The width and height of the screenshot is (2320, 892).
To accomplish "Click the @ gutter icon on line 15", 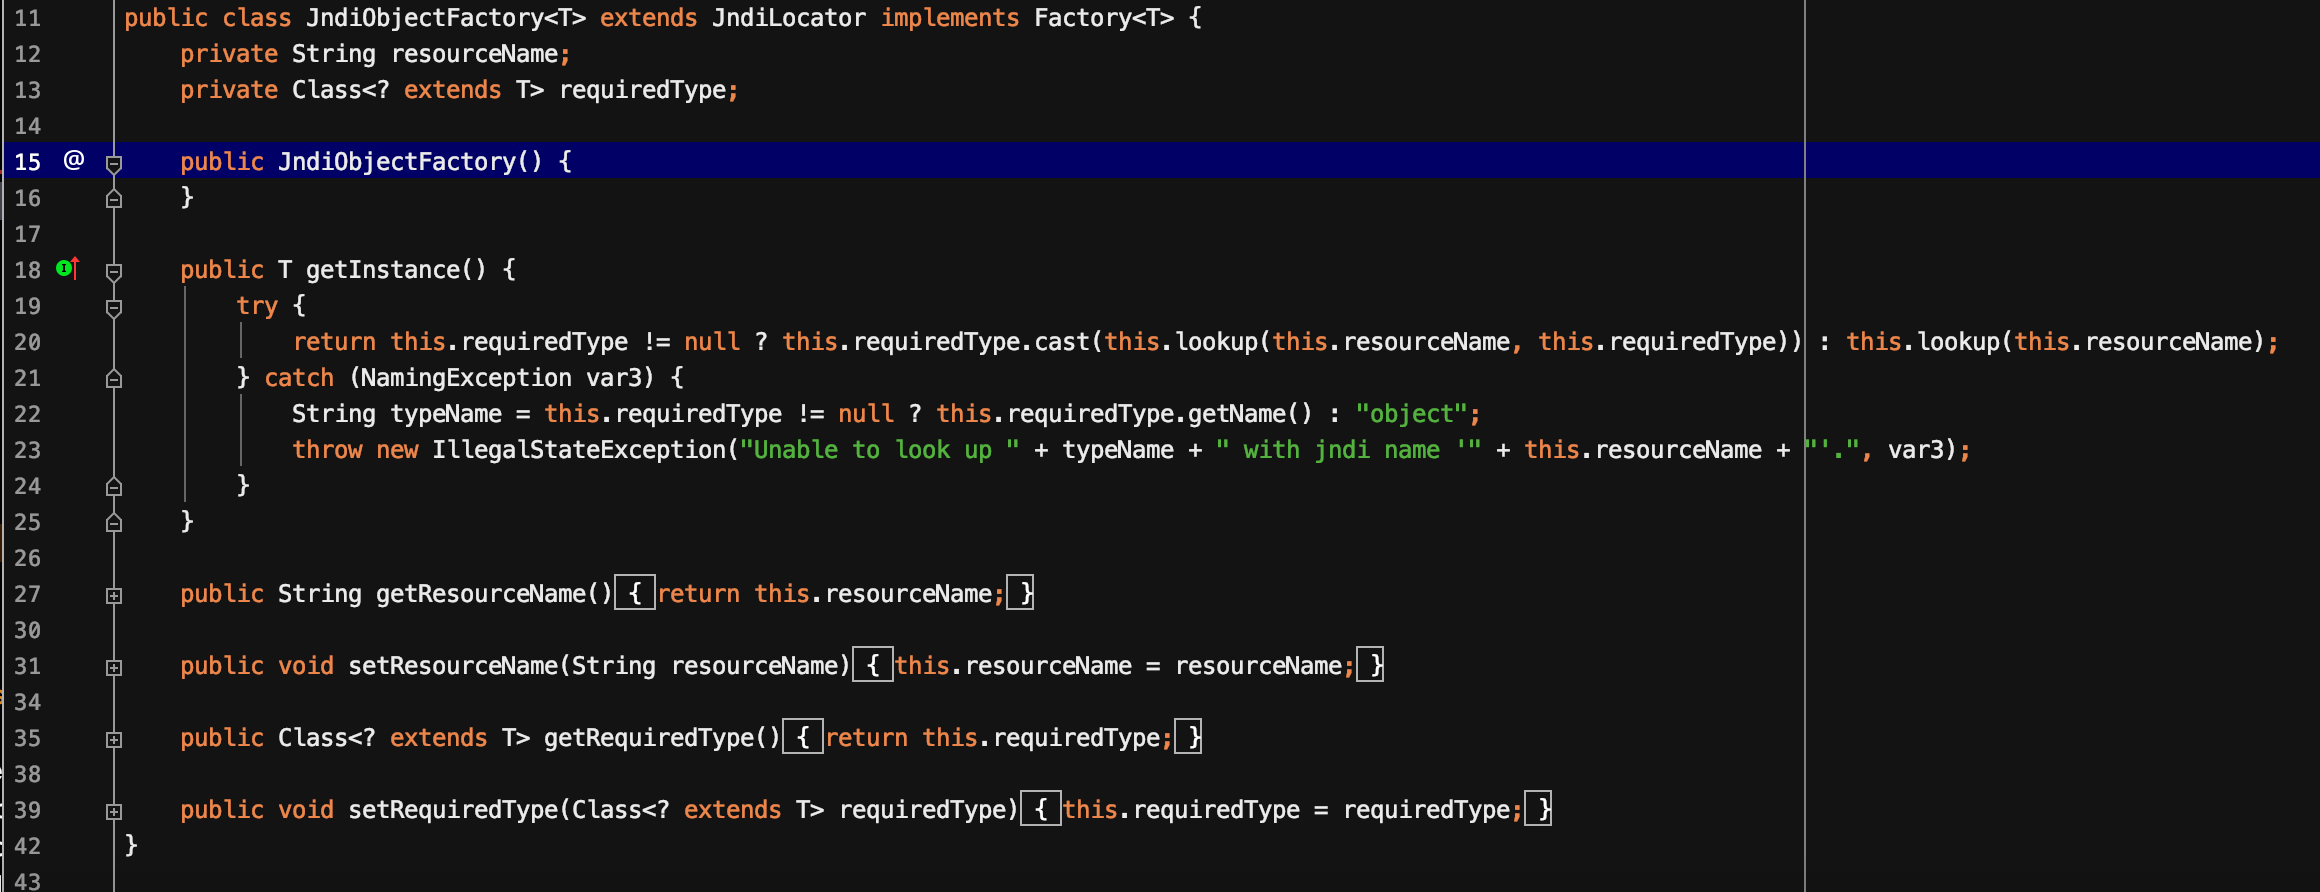I will pyautogui.click(x=74, y=161).
